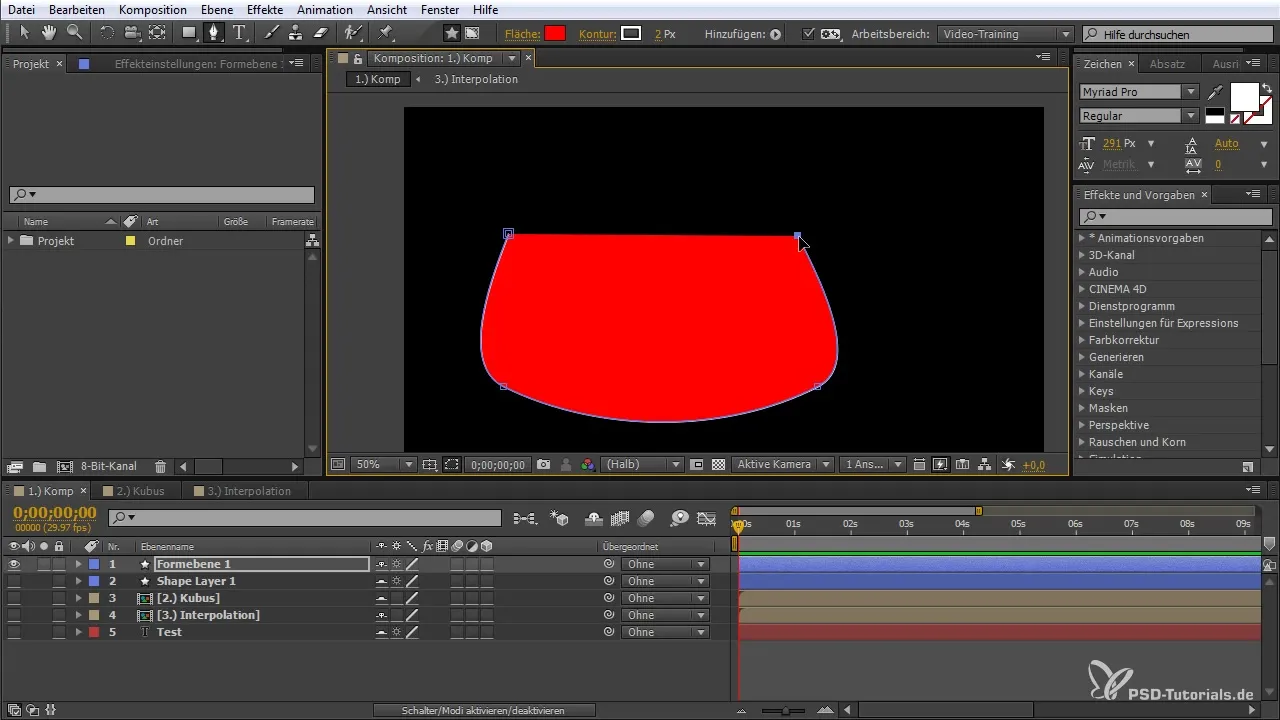Open the Myriad Pro font dropdown

point(1139,91)
